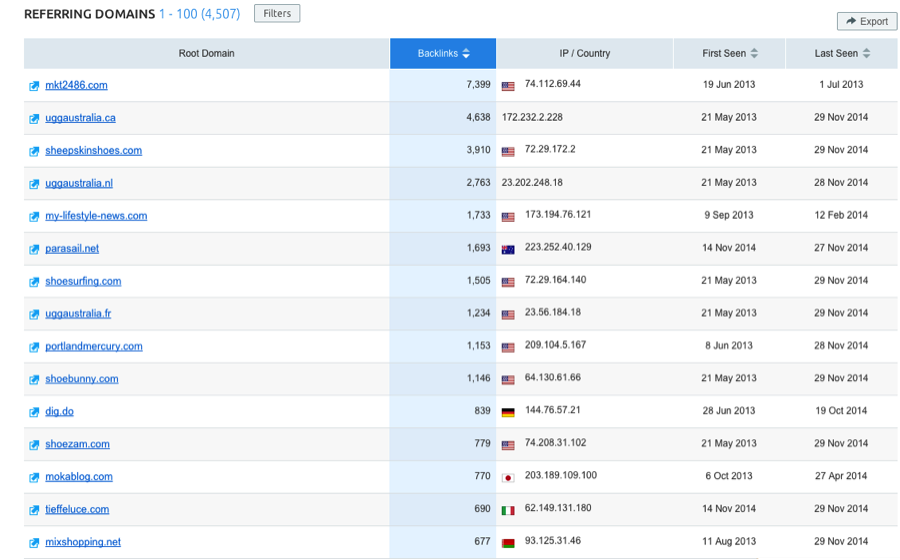The image size is (900, 560).
Task: Open the uggaustralia.nl domain link
Action: (79, 183)
